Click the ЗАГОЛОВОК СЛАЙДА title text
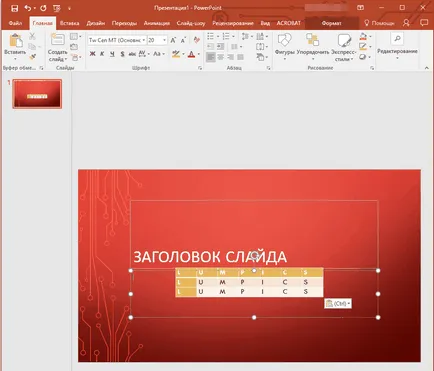 tap(210, 257)
